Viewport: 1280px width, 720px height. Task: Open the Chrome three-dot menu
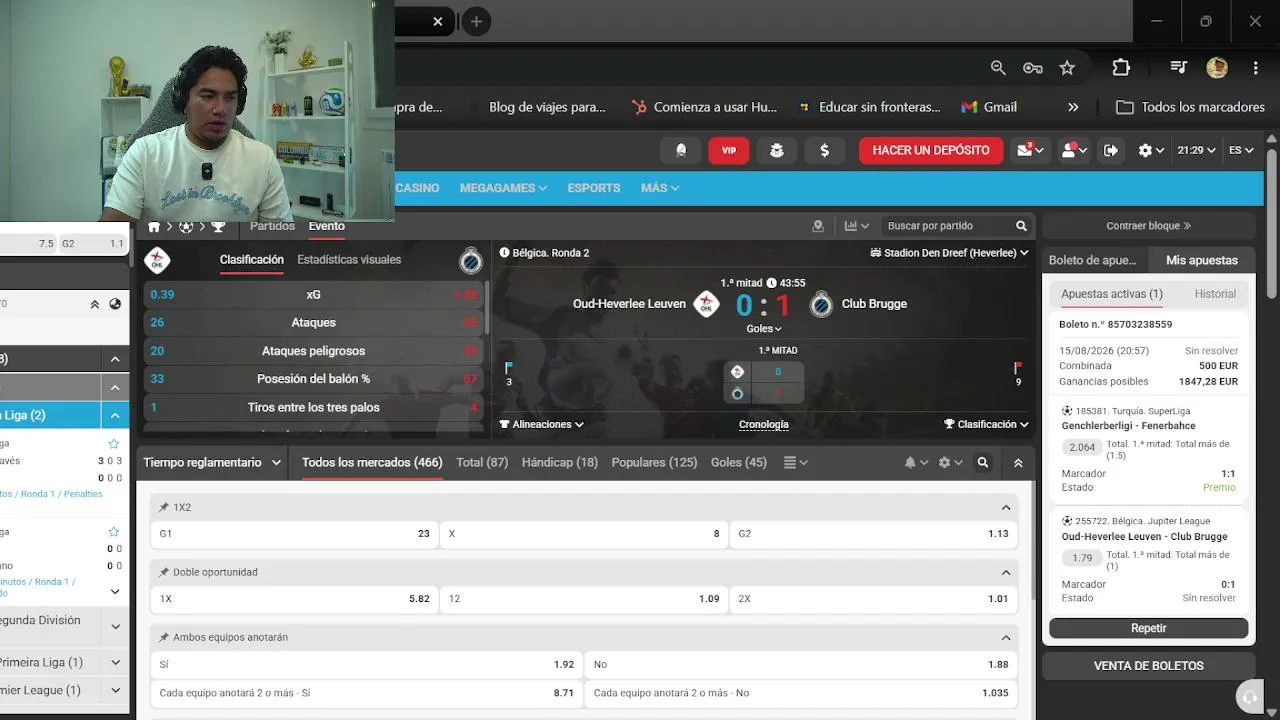pyautogui.click(x=1255, y=67)
